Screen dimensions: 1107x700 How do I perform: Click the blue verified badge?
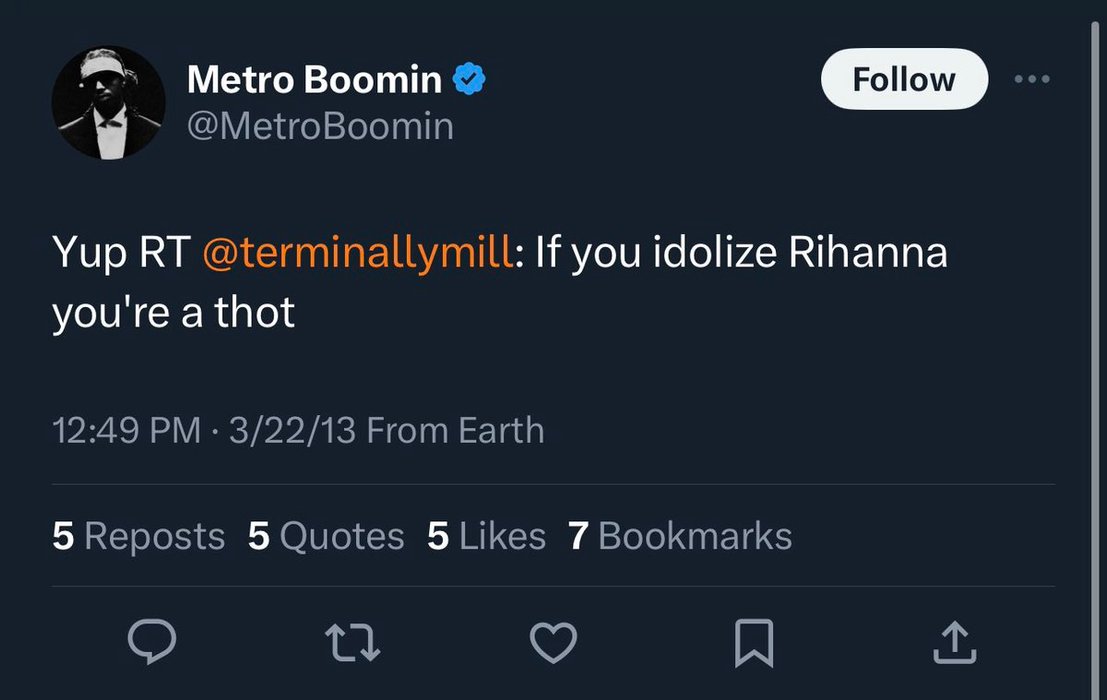point(469,78)
